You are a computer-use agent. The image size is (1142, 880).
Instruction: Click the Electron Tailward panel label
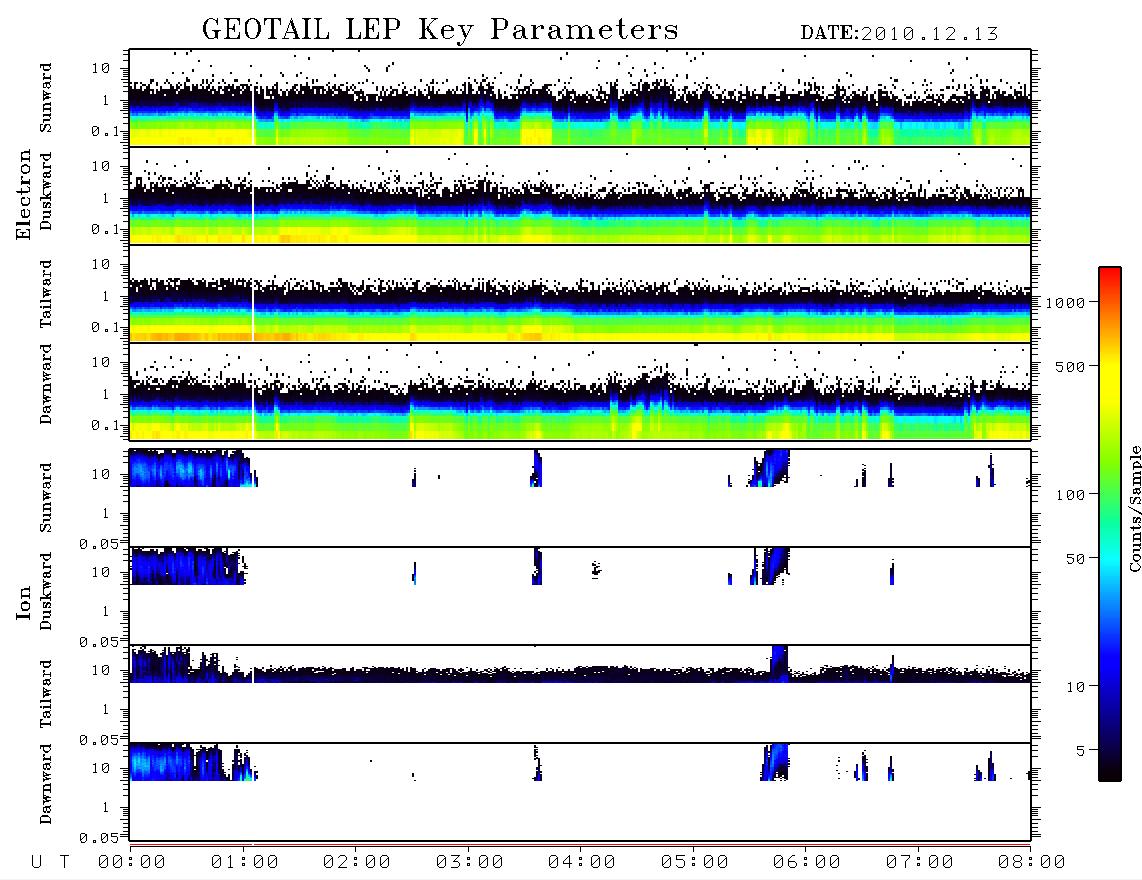[46, 294]
